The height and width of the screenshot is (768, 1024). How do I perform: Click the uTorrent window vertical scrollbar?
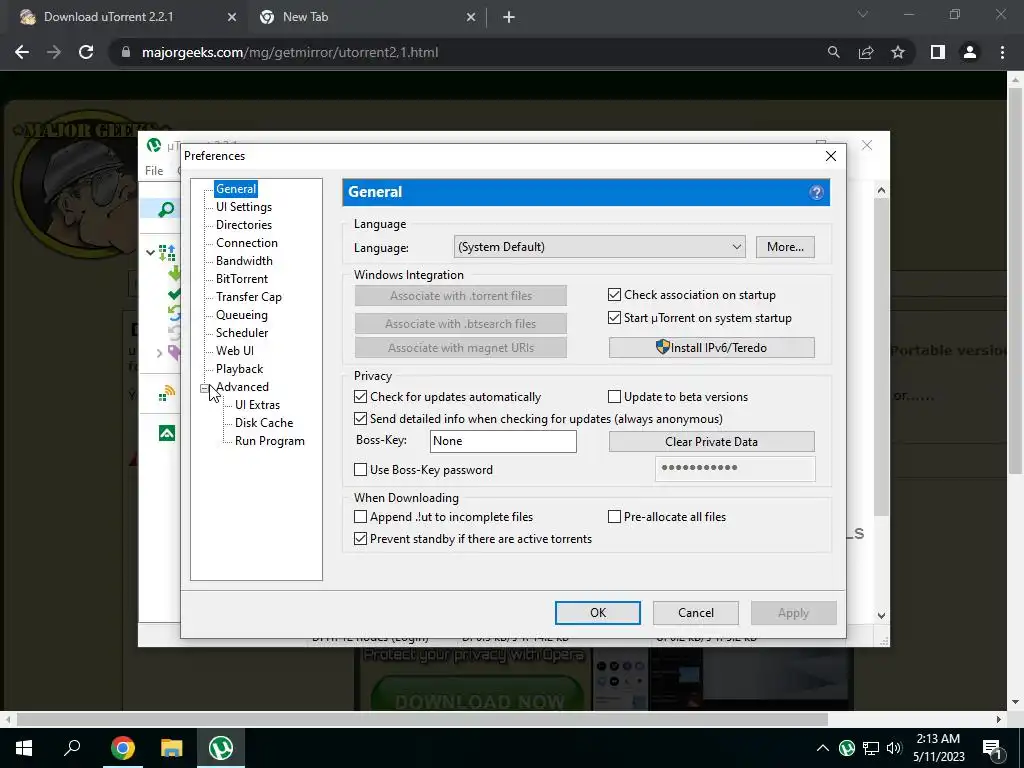click(881, 356)
